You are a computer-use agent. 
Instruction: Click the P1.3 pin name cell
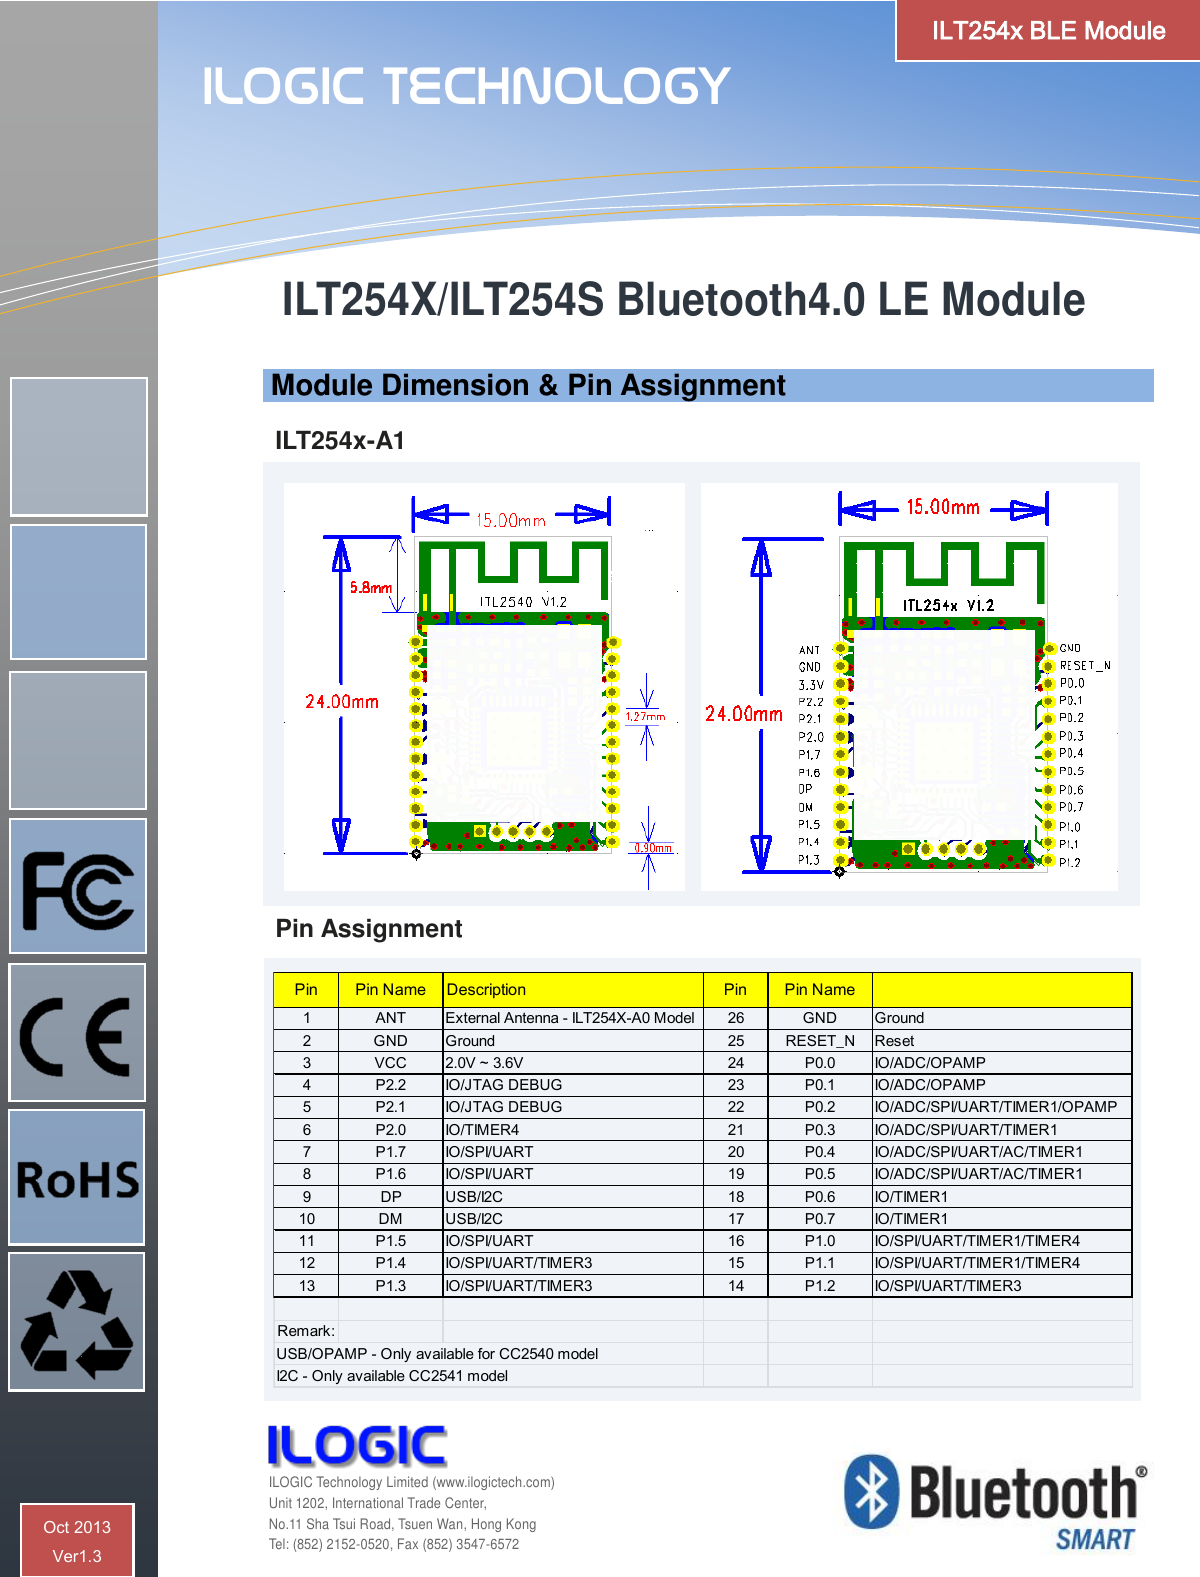click(390, 1286)
